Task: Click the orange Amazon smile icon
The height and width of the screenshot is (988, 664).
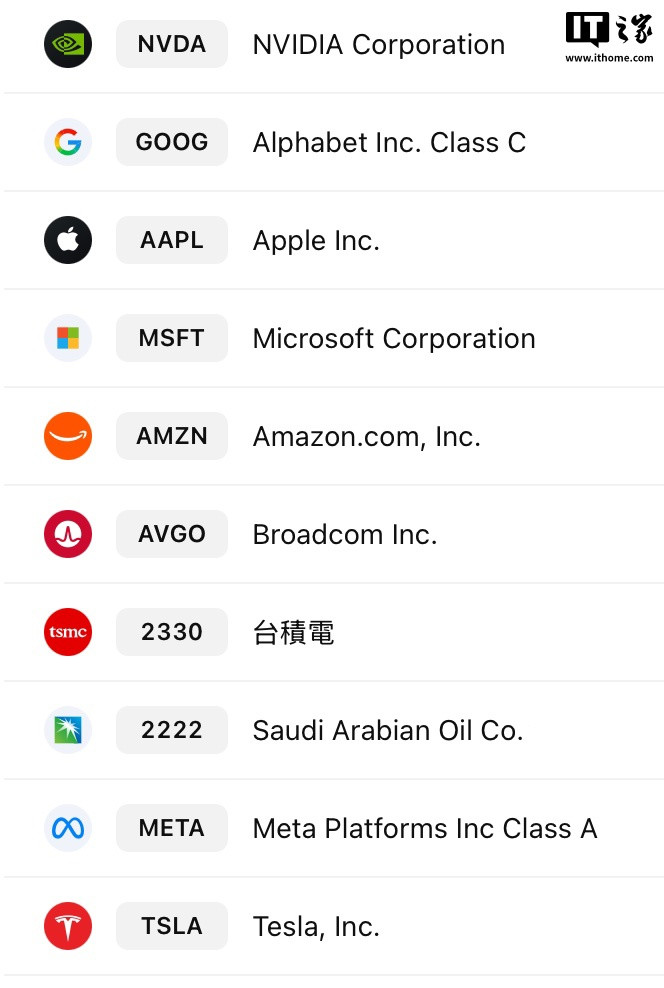Action: (x=68, y=436)
